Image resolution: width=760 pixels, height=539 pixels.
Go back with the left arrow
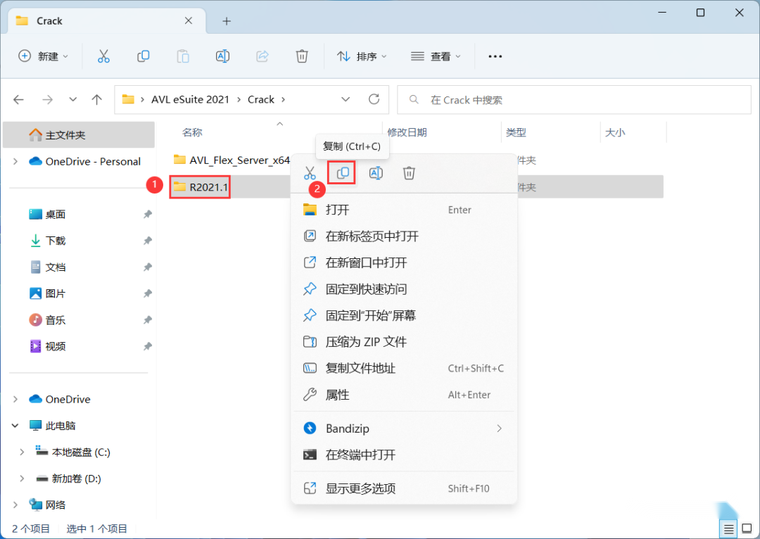pyautogui.click(x=18, y=100)
